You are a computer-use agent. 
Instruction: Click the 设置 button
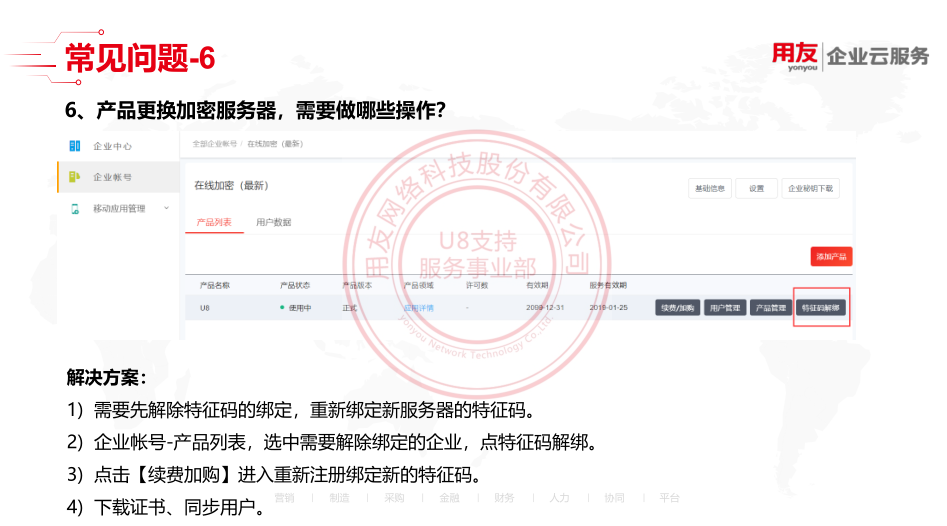pyautogui.click(x=756, y=188)
